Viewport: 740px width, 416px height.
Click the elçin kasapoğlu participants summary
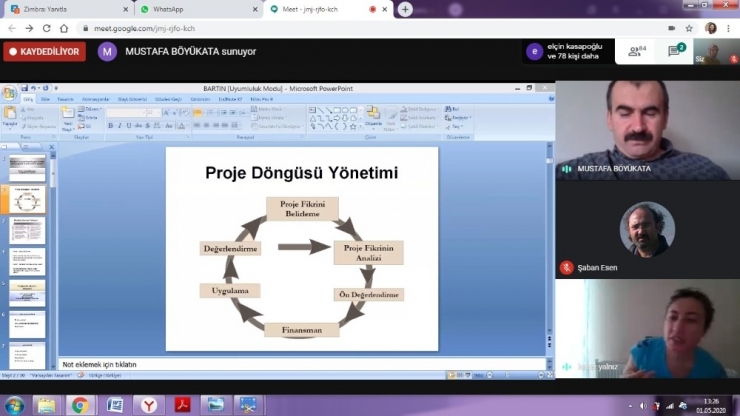(x=567, y=51)
